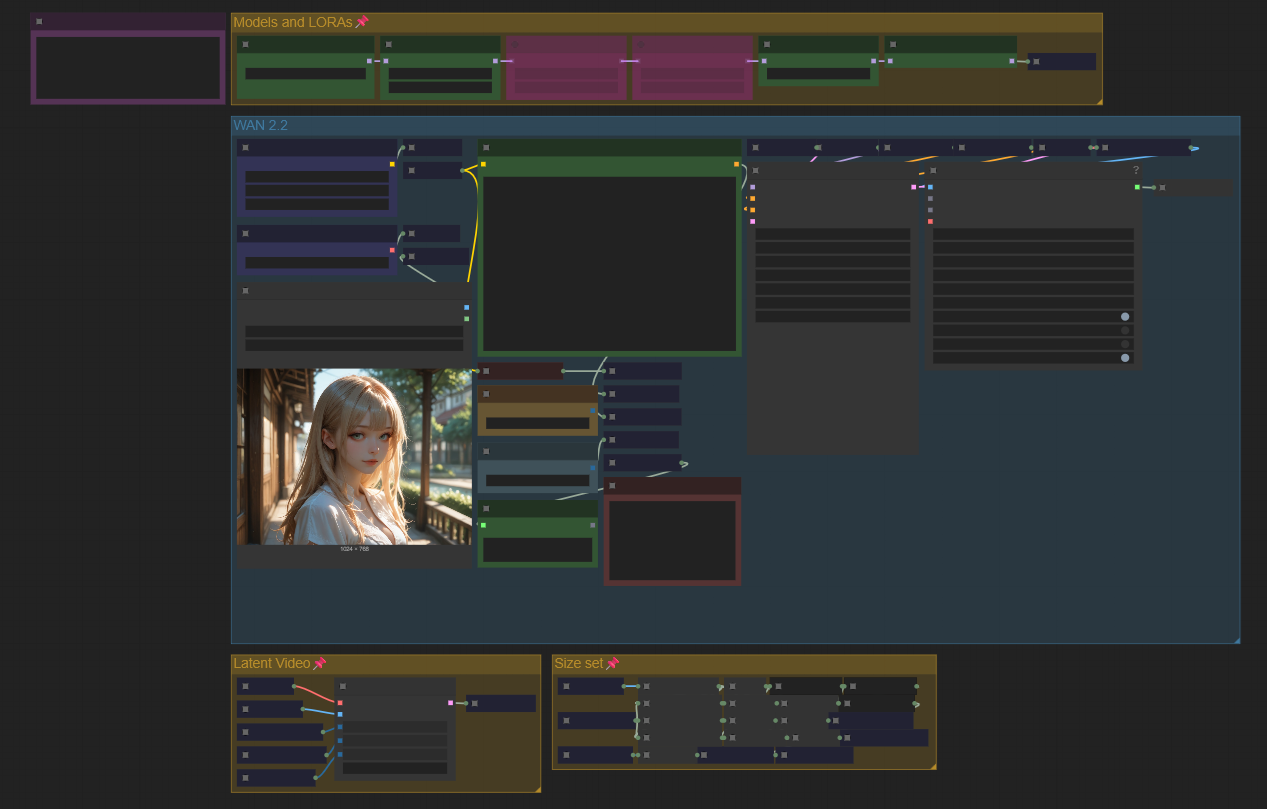Image resolution: width=1267 pixels, height=809 pixels.
Task: Click the pin icon beside Latent Video title
Action: (320, 664)
